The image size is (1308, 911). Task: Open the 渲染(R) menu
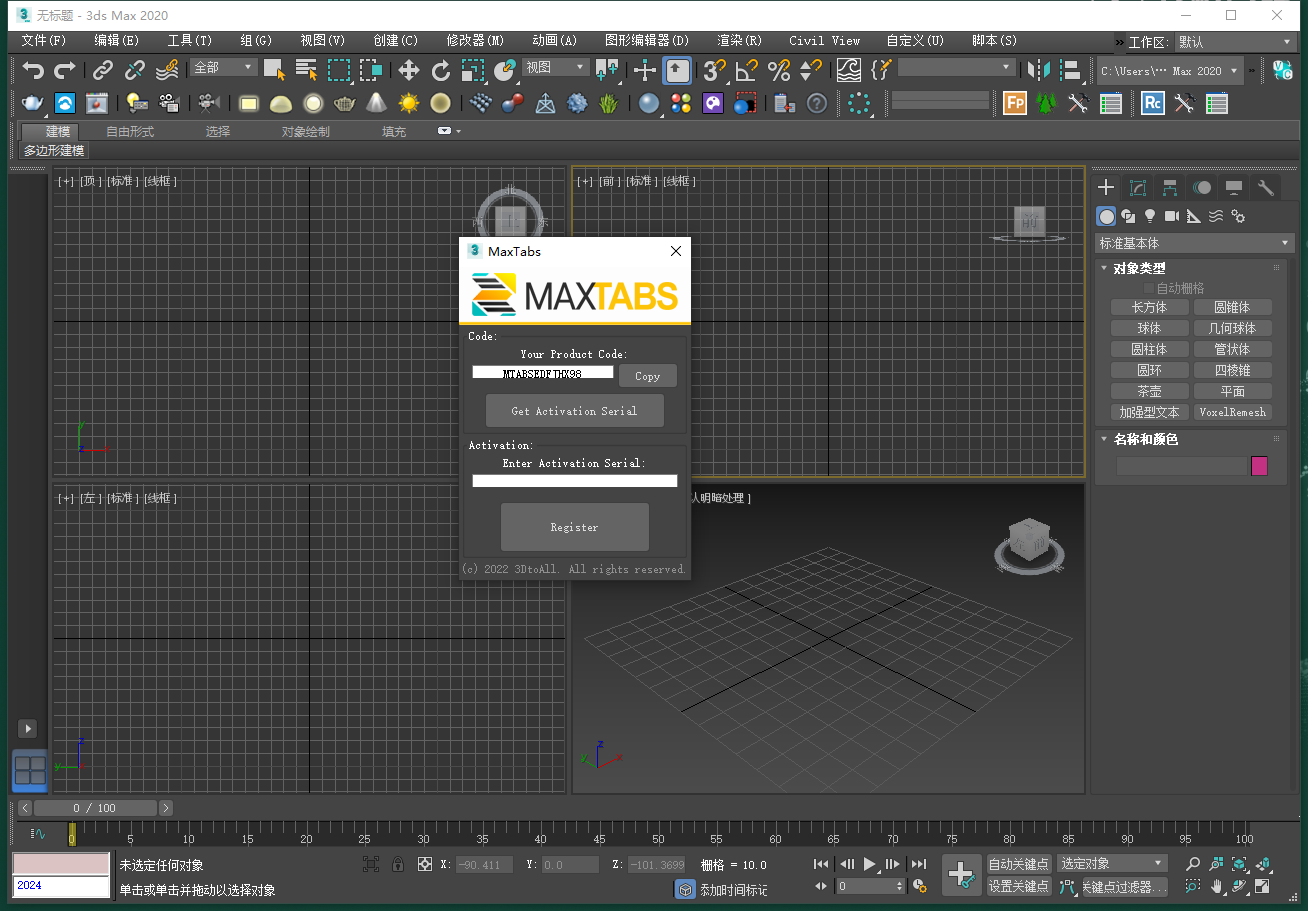pyautogui.click(x=740, y=41)
